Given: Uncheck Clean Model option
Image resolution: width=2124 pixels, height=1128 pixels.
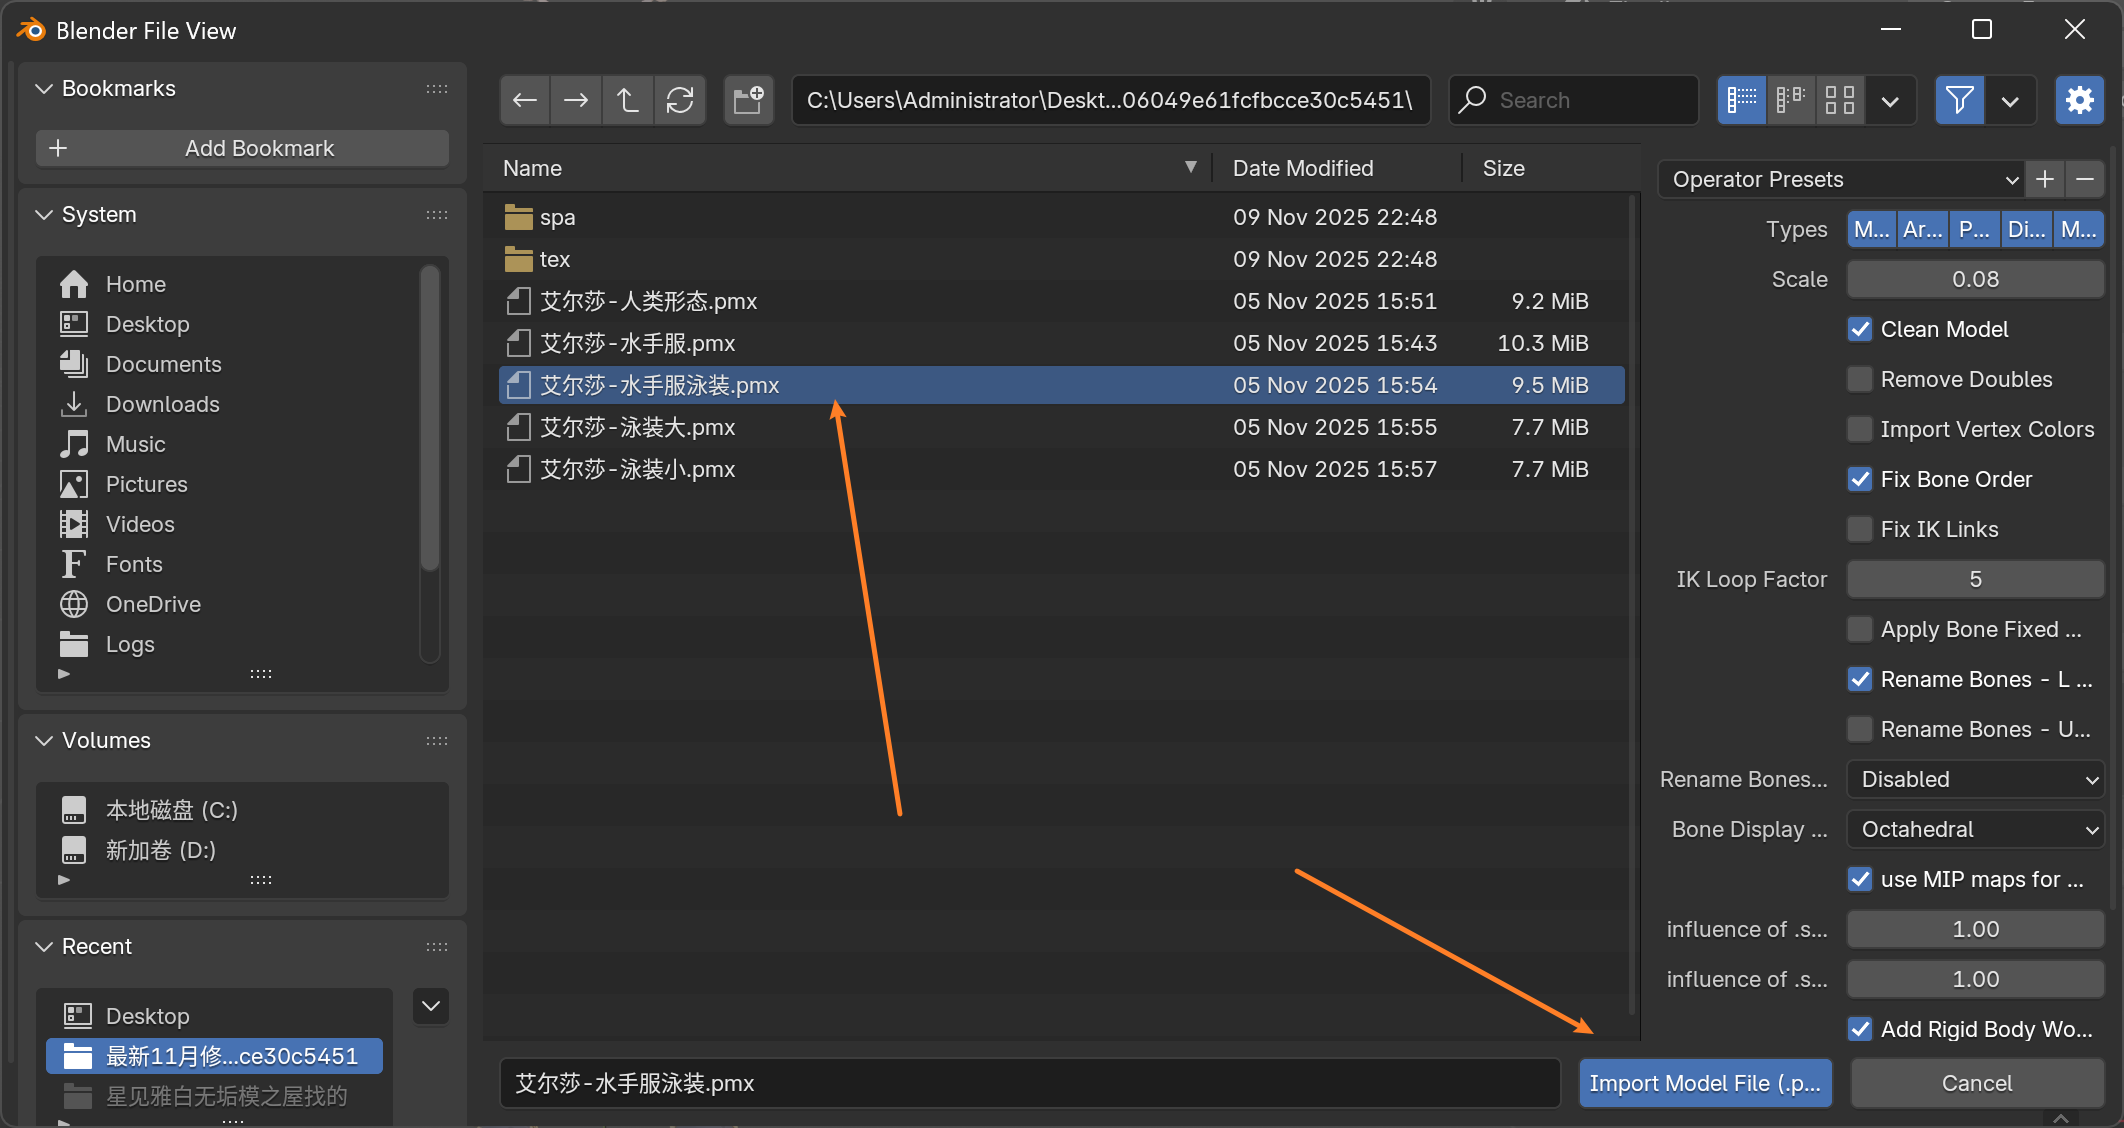Looking at the screenshot, I should (1860, 329).
